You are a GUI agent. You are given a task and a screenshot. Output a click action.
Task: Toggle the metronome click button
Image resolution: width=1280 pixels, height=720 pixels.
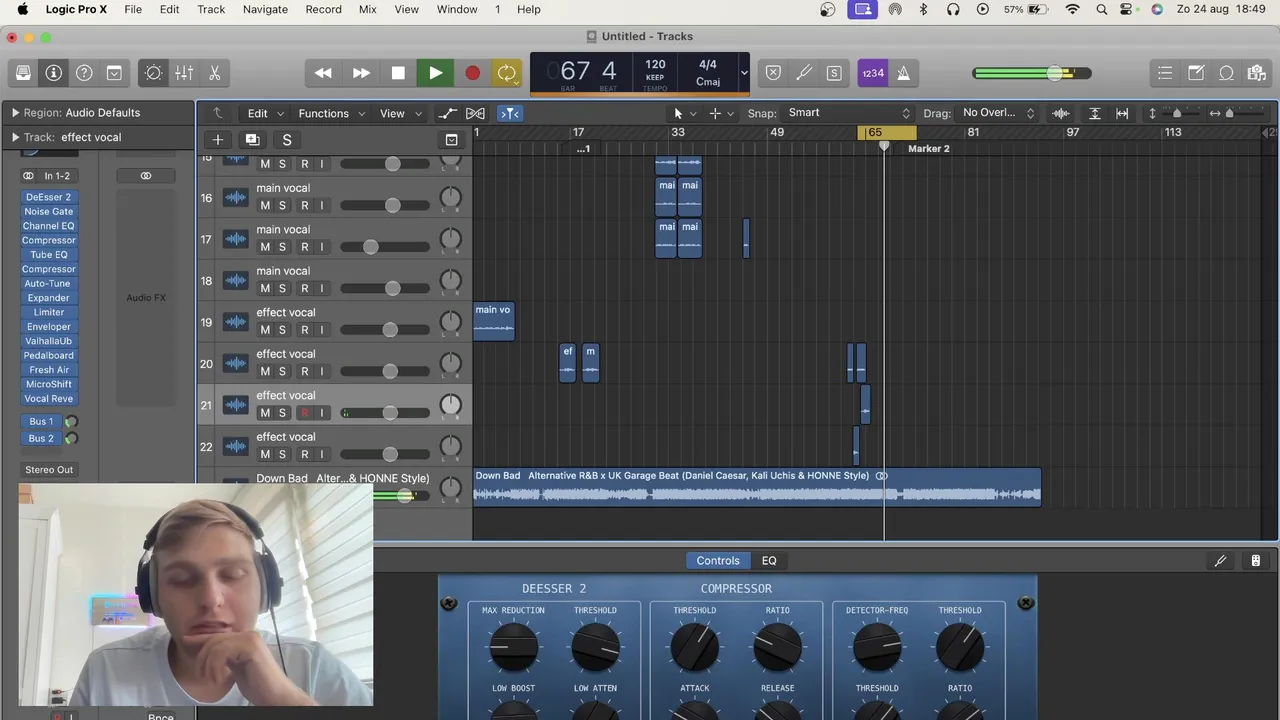(903, 73)
